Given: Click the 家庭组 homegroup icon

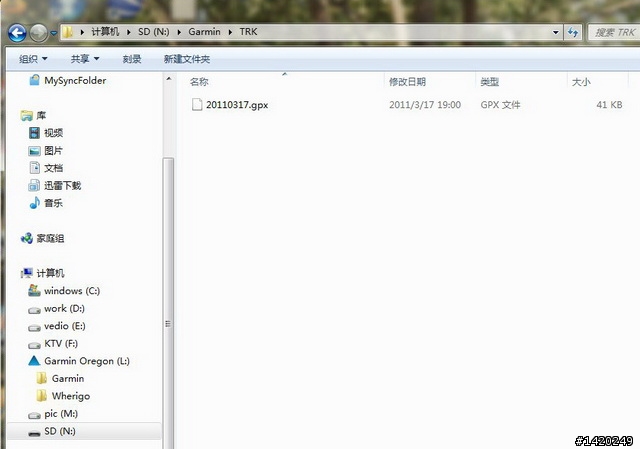Looking at the screenshot, I should [27, 238].
